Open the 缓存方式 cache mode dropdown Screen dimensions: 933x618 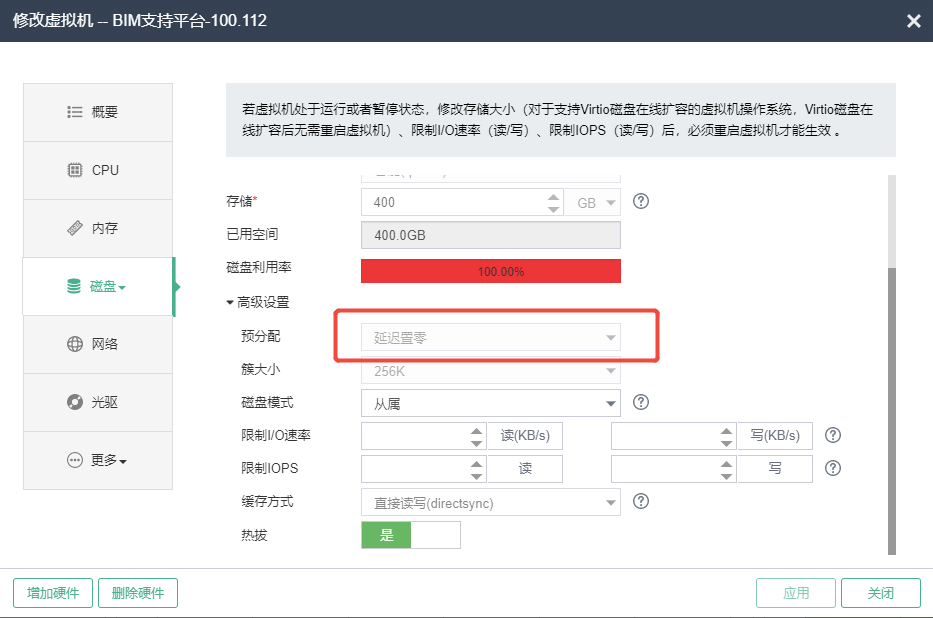[x=490, y=502]
